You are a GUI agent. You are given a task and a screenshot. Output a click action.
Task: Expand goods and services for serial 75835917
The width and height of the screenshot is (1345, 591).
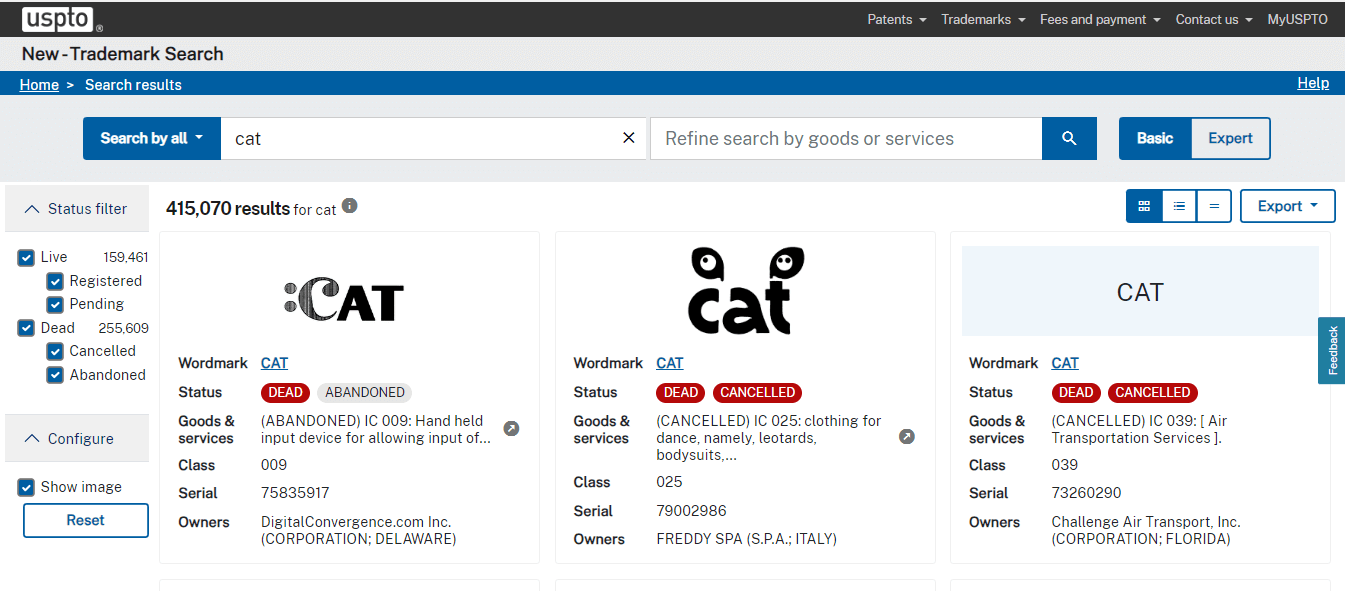point(511,429)
